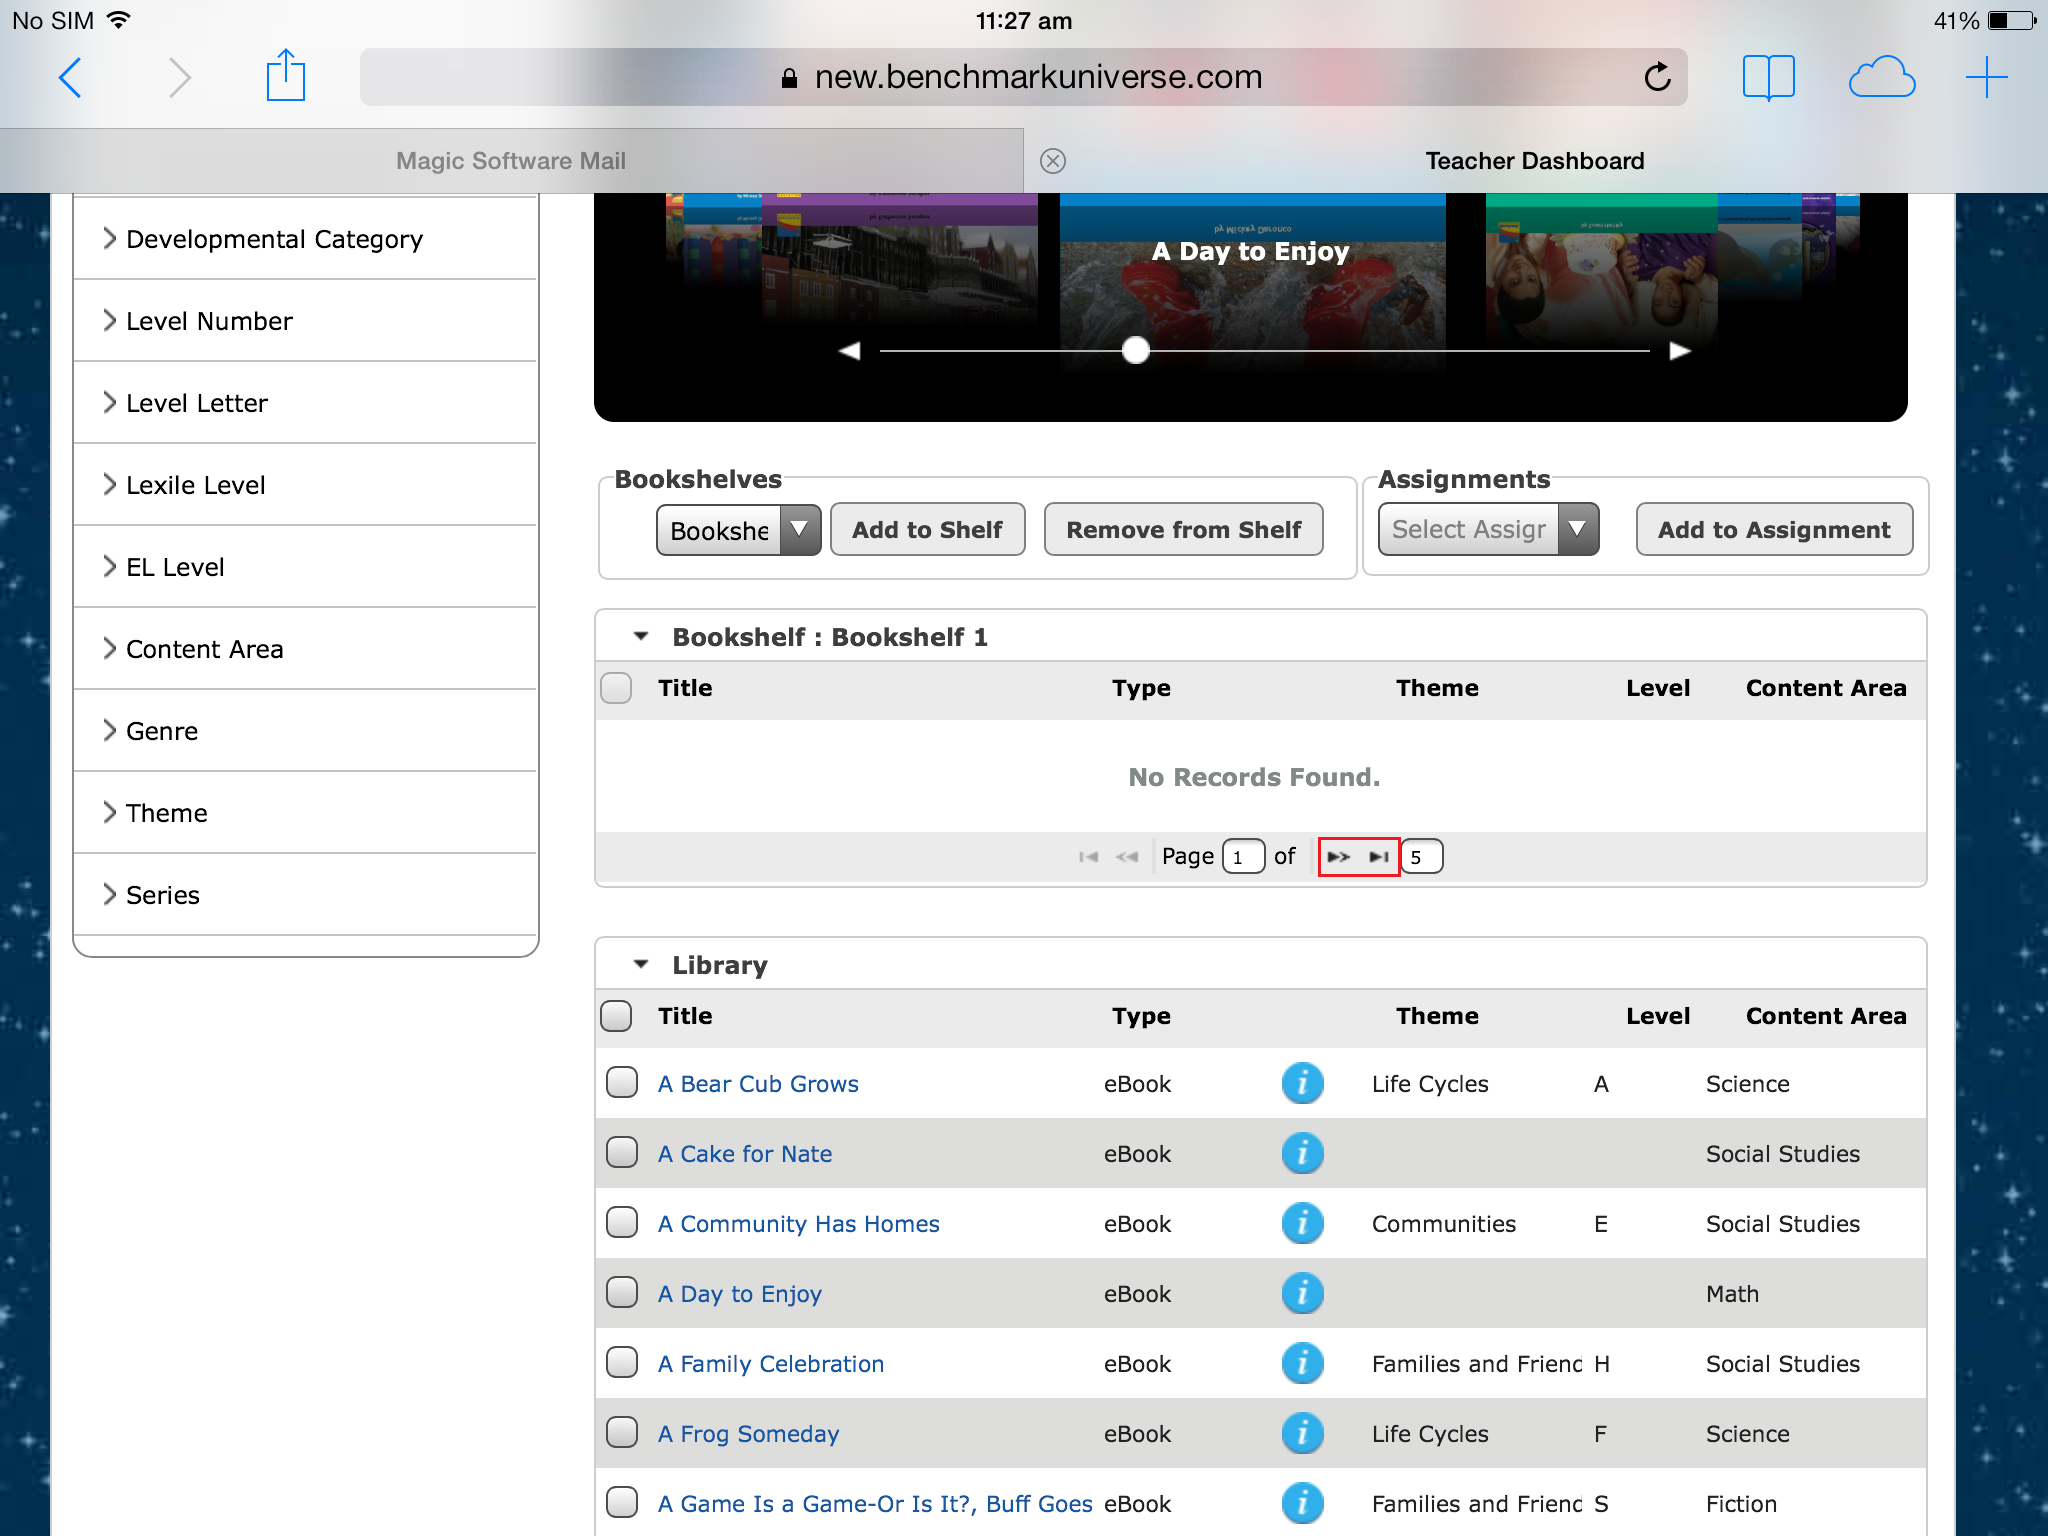
Task: Expand Genre filter
Action: [305, 731]
